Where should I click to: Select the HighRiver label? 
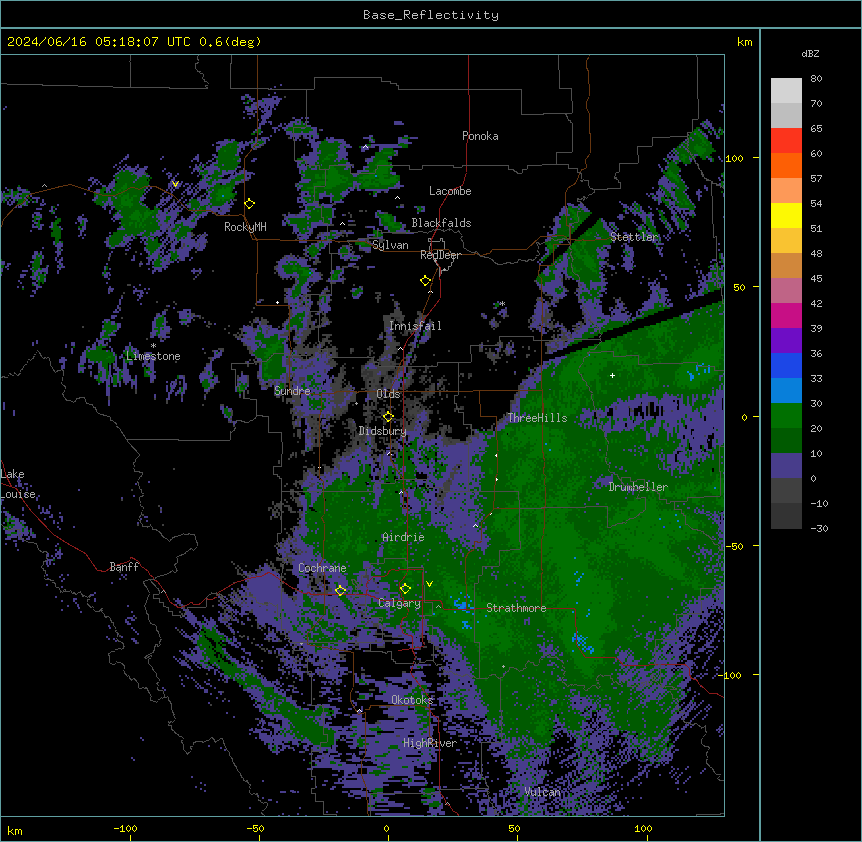tap(430, 743)
